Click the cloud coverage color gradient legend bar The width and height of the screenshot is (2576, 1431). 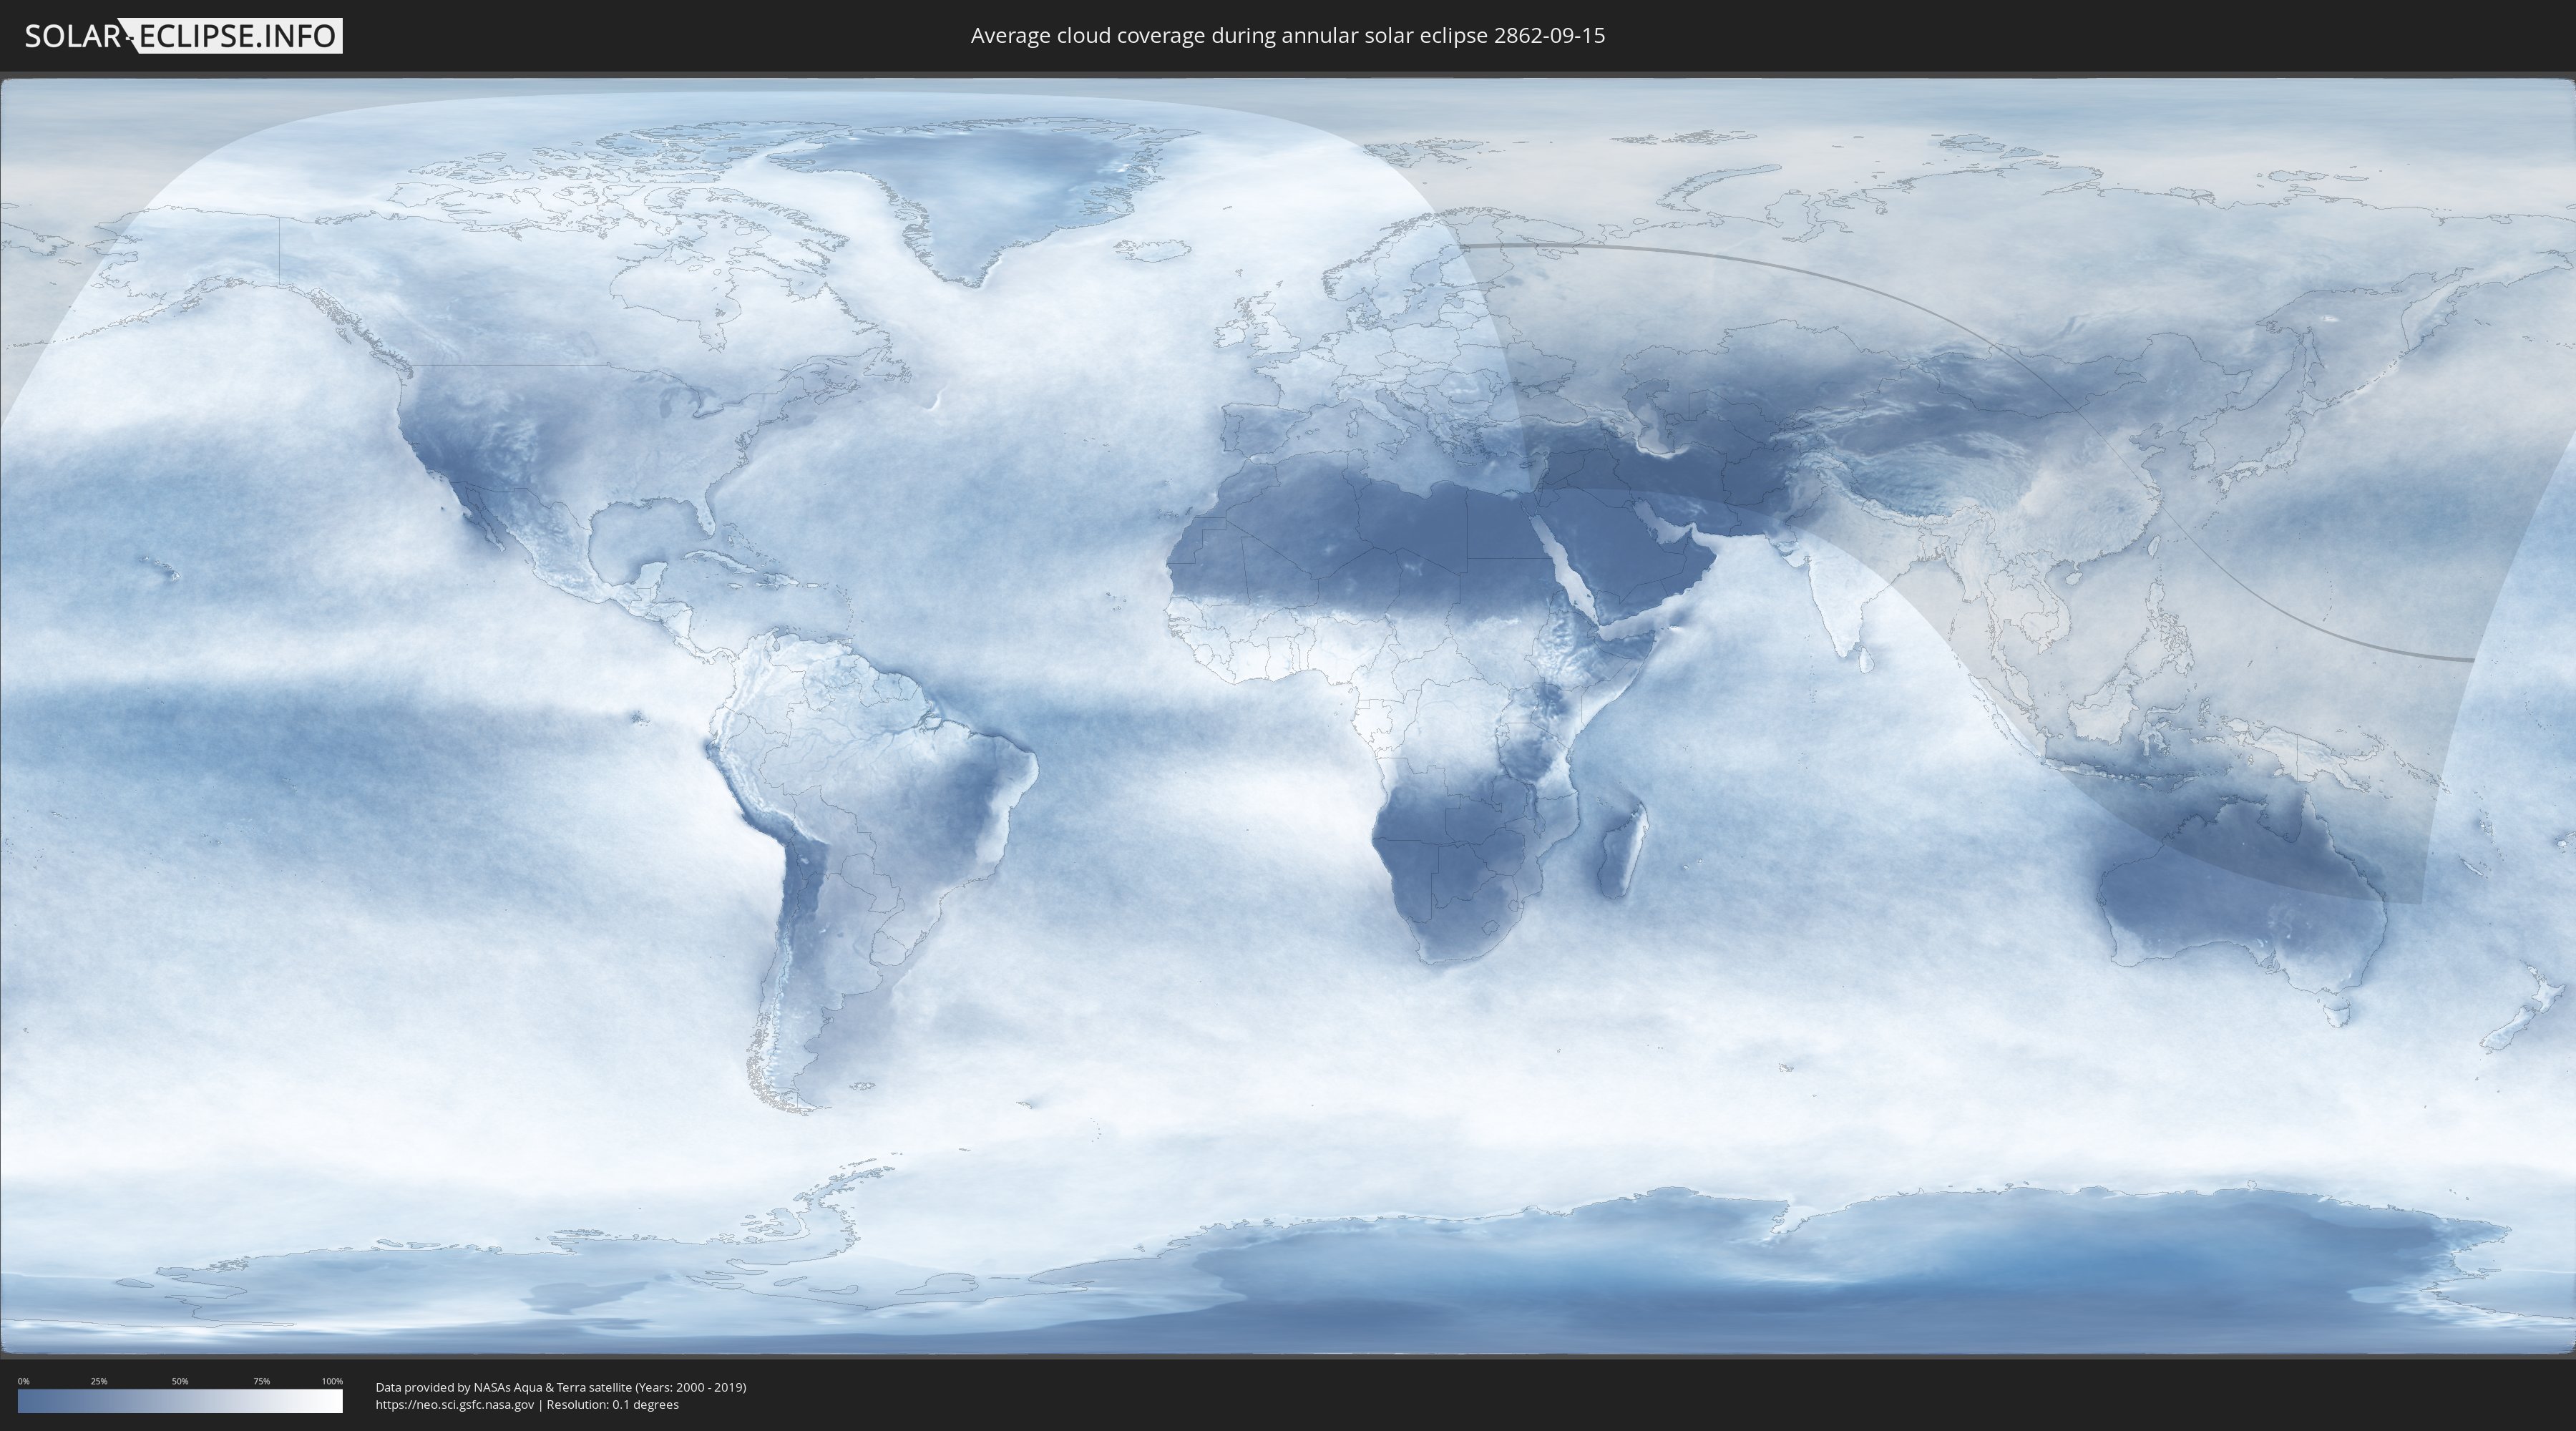point(180,1401)
